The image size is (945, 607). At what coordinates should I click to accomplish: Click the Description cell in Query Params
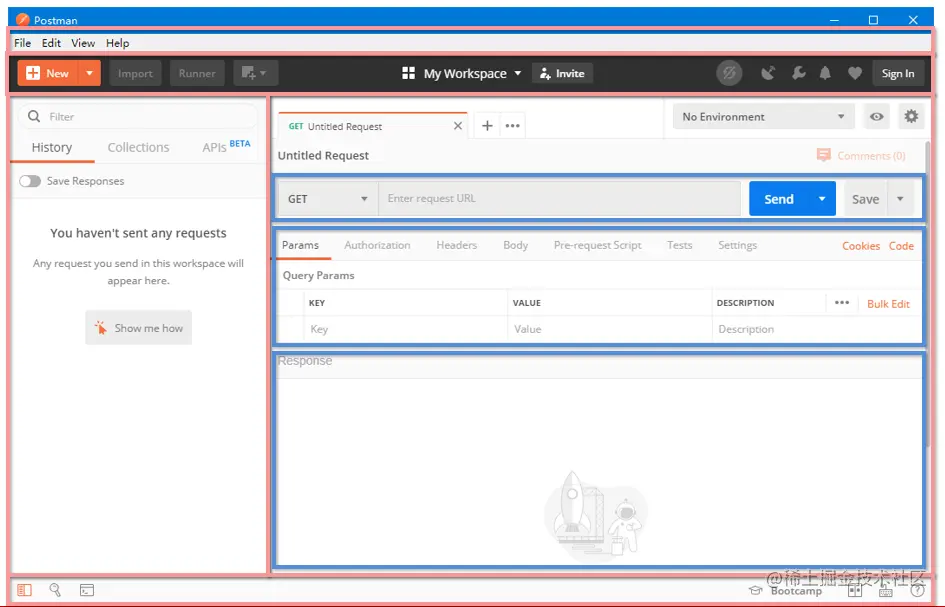tap(817, 329)
